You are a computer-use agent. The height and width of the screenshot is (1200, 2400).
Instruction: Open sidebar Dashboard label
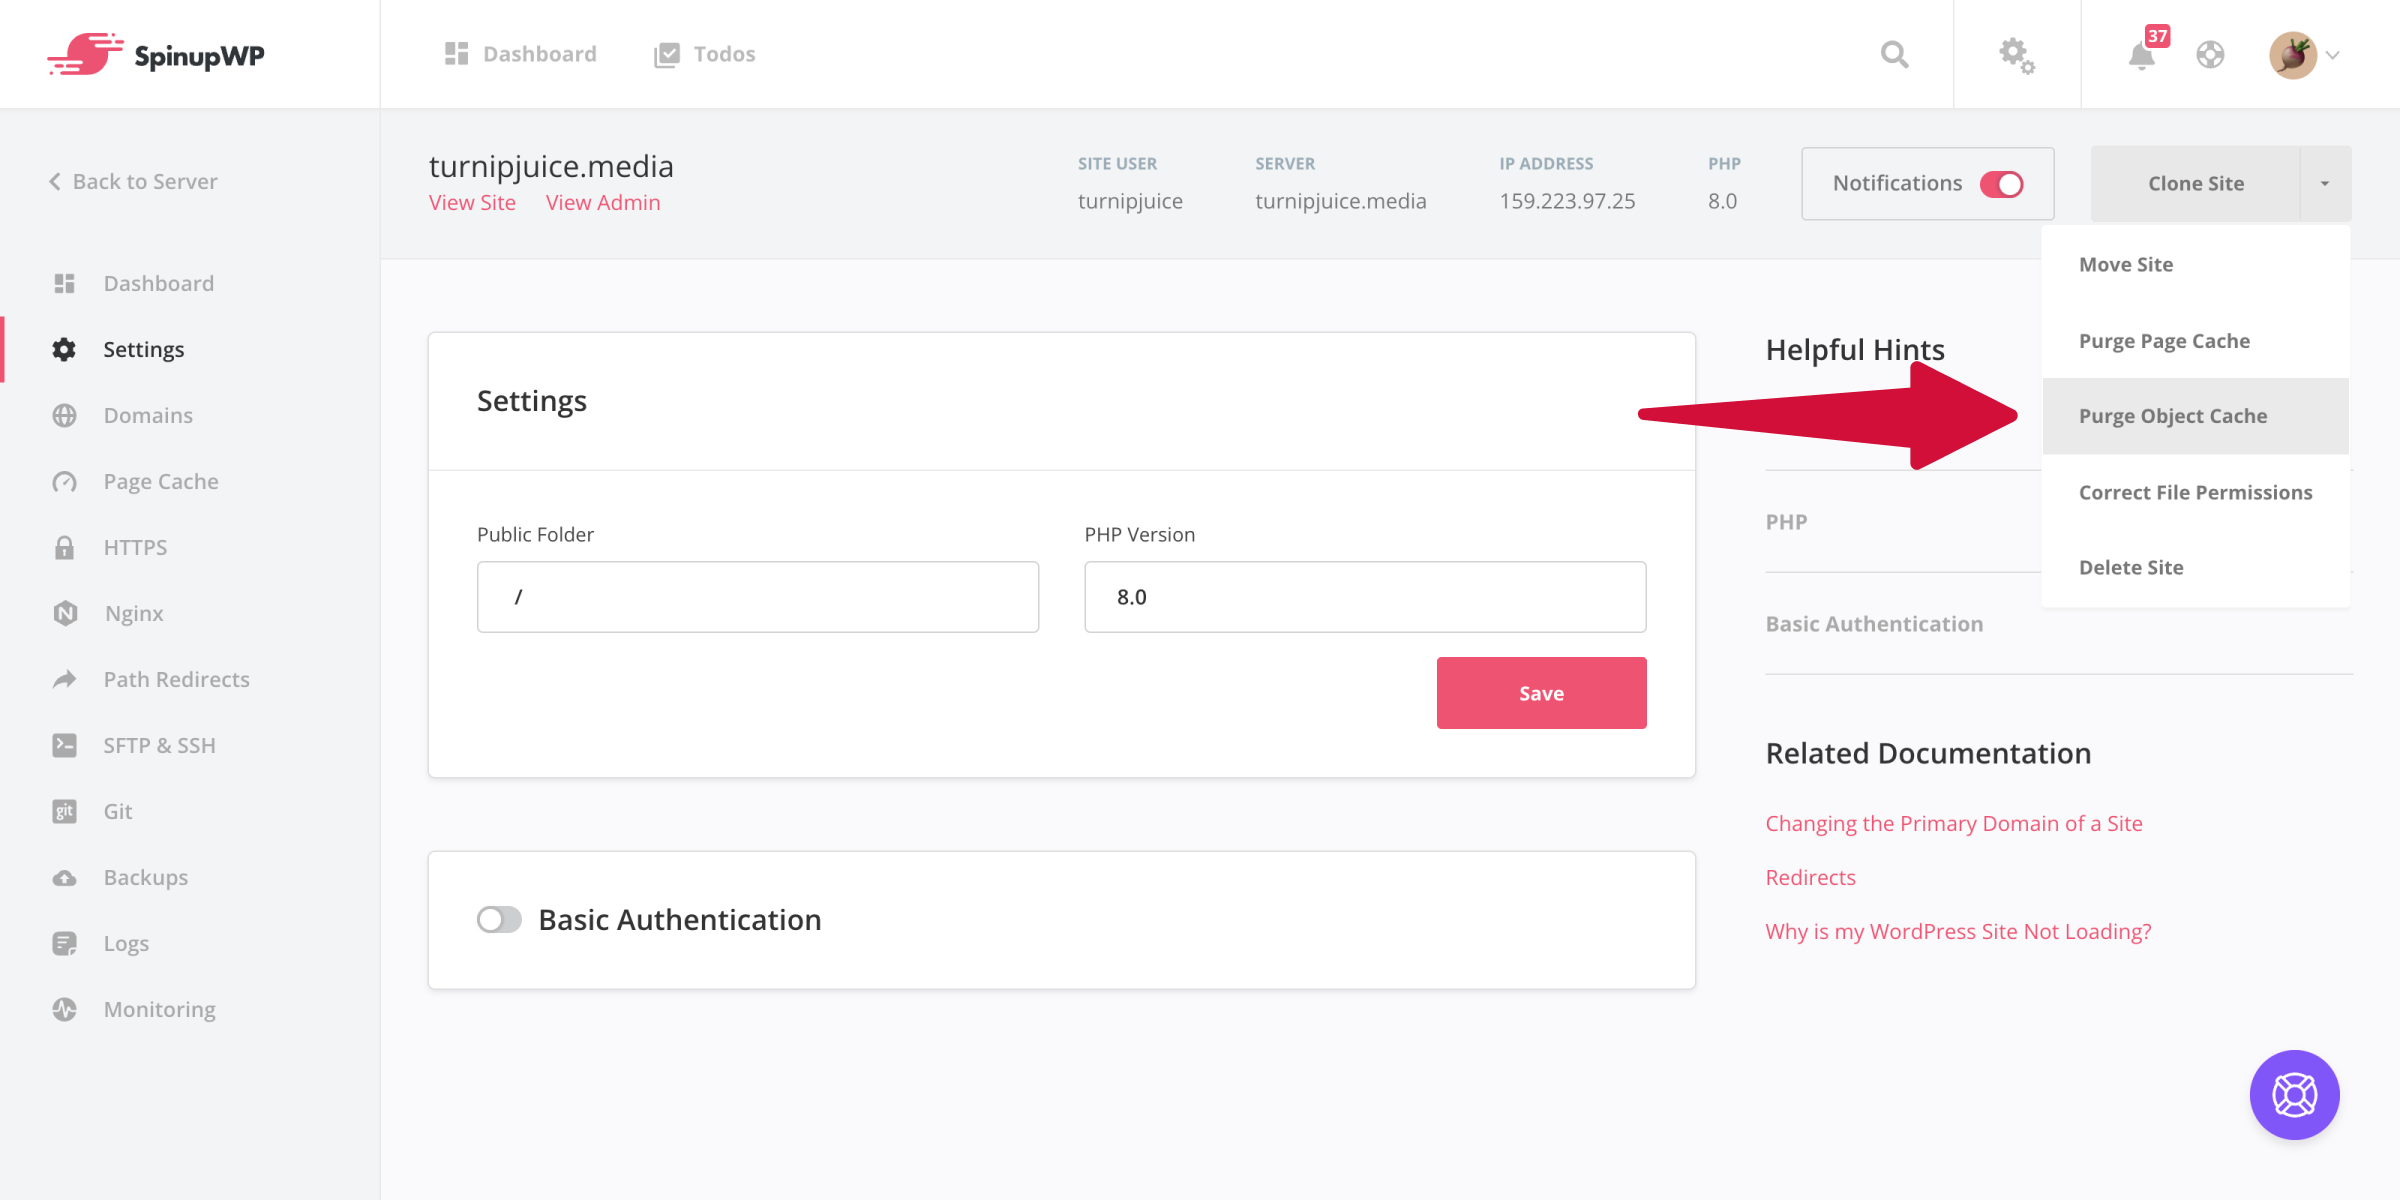pos(159,283)
